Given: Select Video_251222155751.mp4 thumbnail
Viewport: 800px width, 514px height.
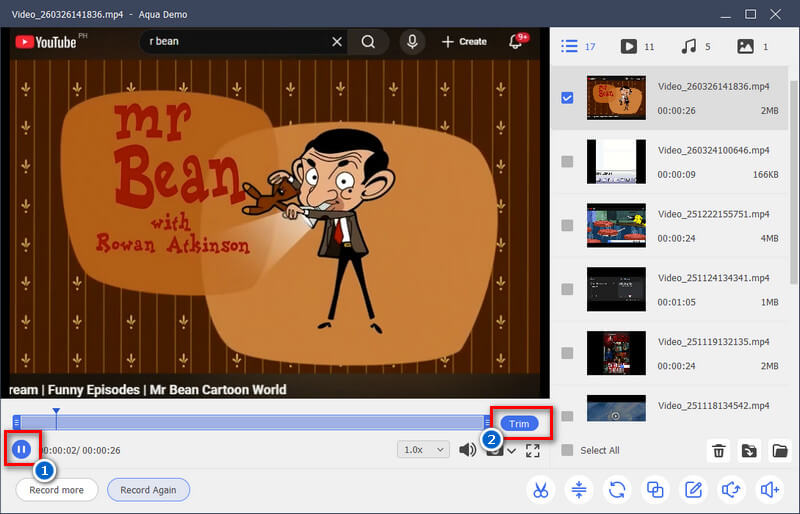Looking at the screenshot, I should click(616, 225).
